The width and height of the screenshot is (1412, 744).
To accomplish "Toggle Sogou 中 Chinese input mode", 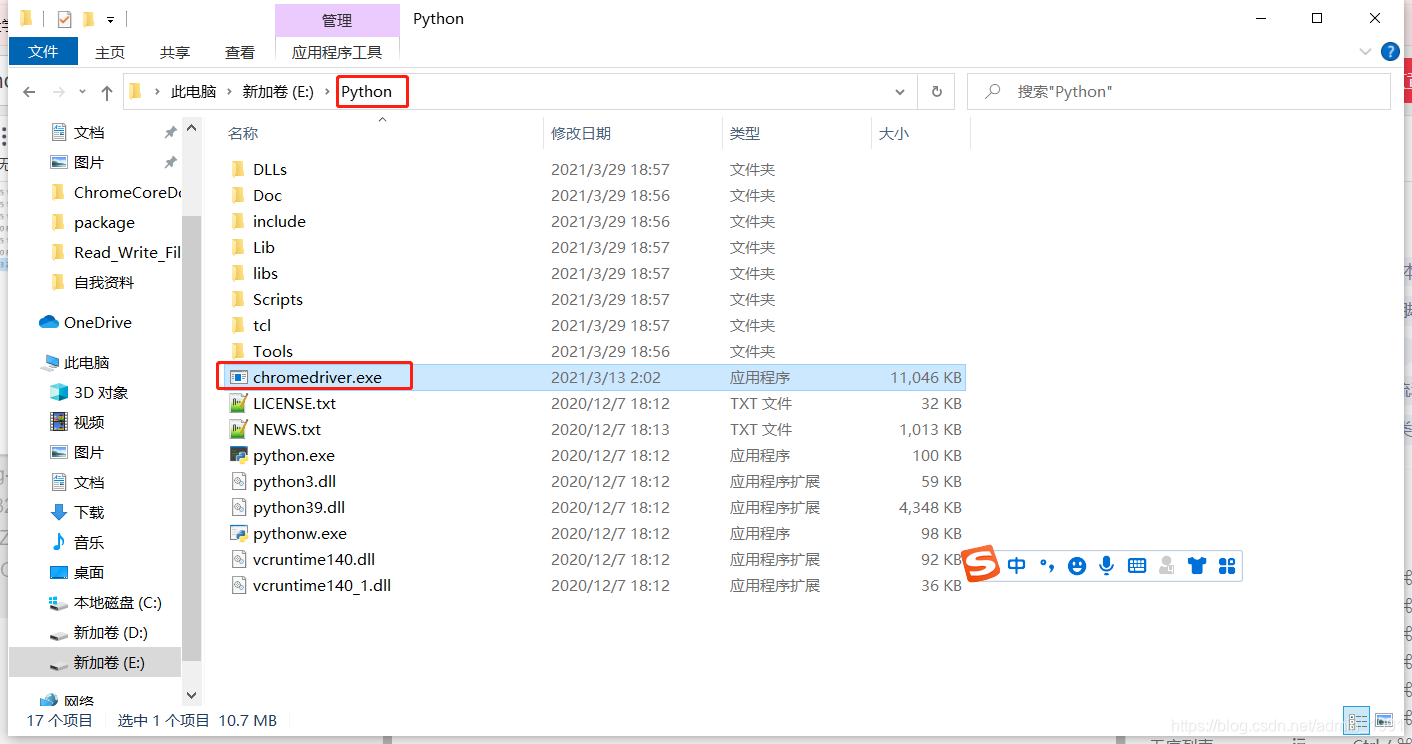I will pyautogui.click(x=1017, y=566).
